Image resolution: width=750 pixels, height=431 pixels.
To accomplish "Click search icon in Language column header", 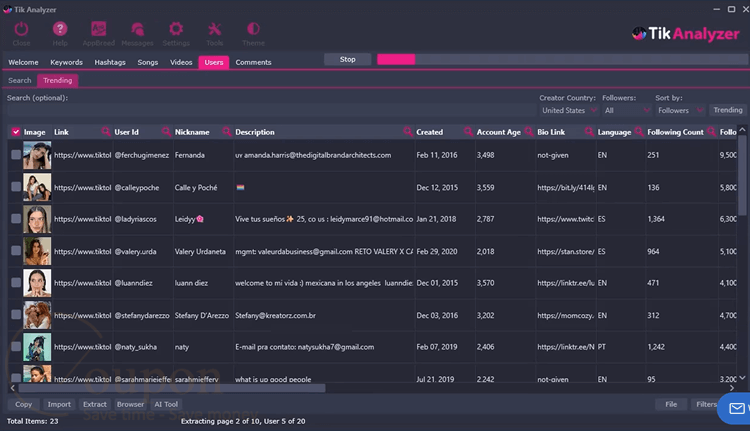I will (x=639, y=132).
